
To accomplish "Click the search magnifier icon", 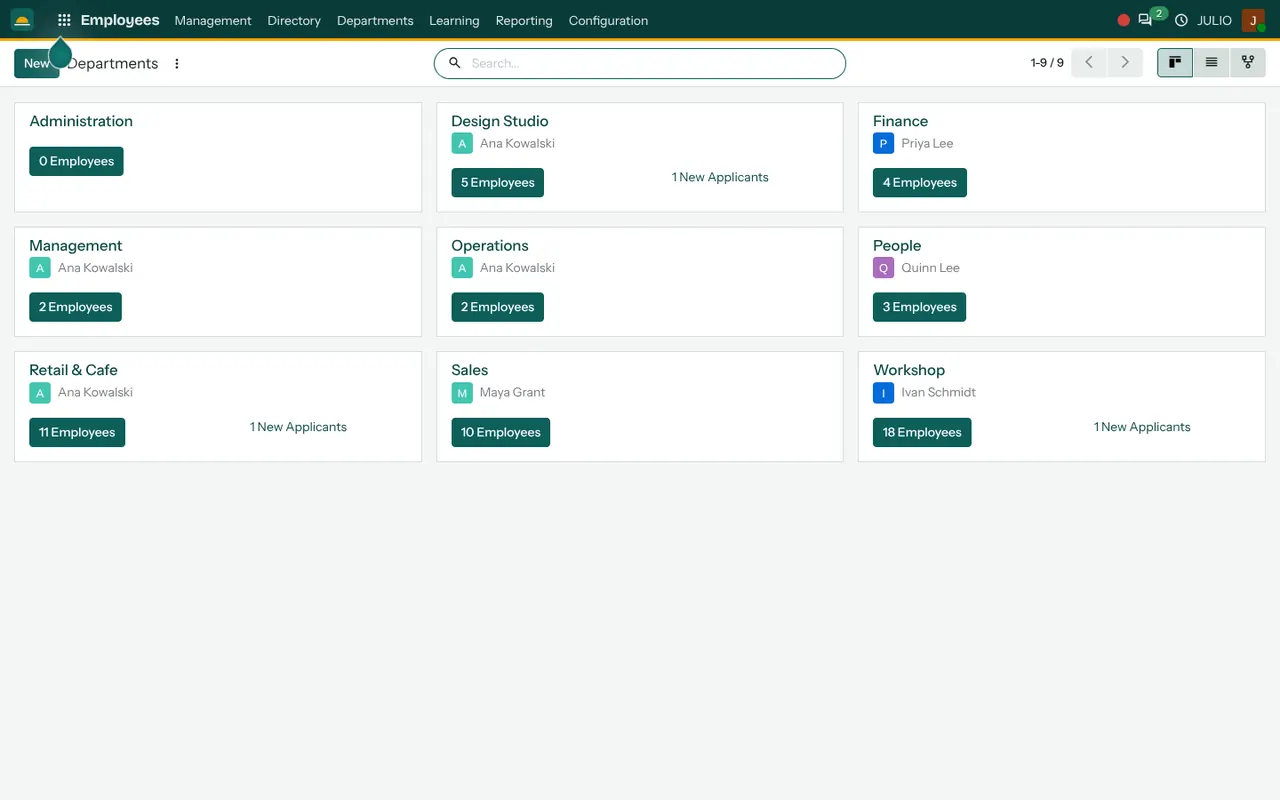I will pyautogui.click(x=454, y=63).
